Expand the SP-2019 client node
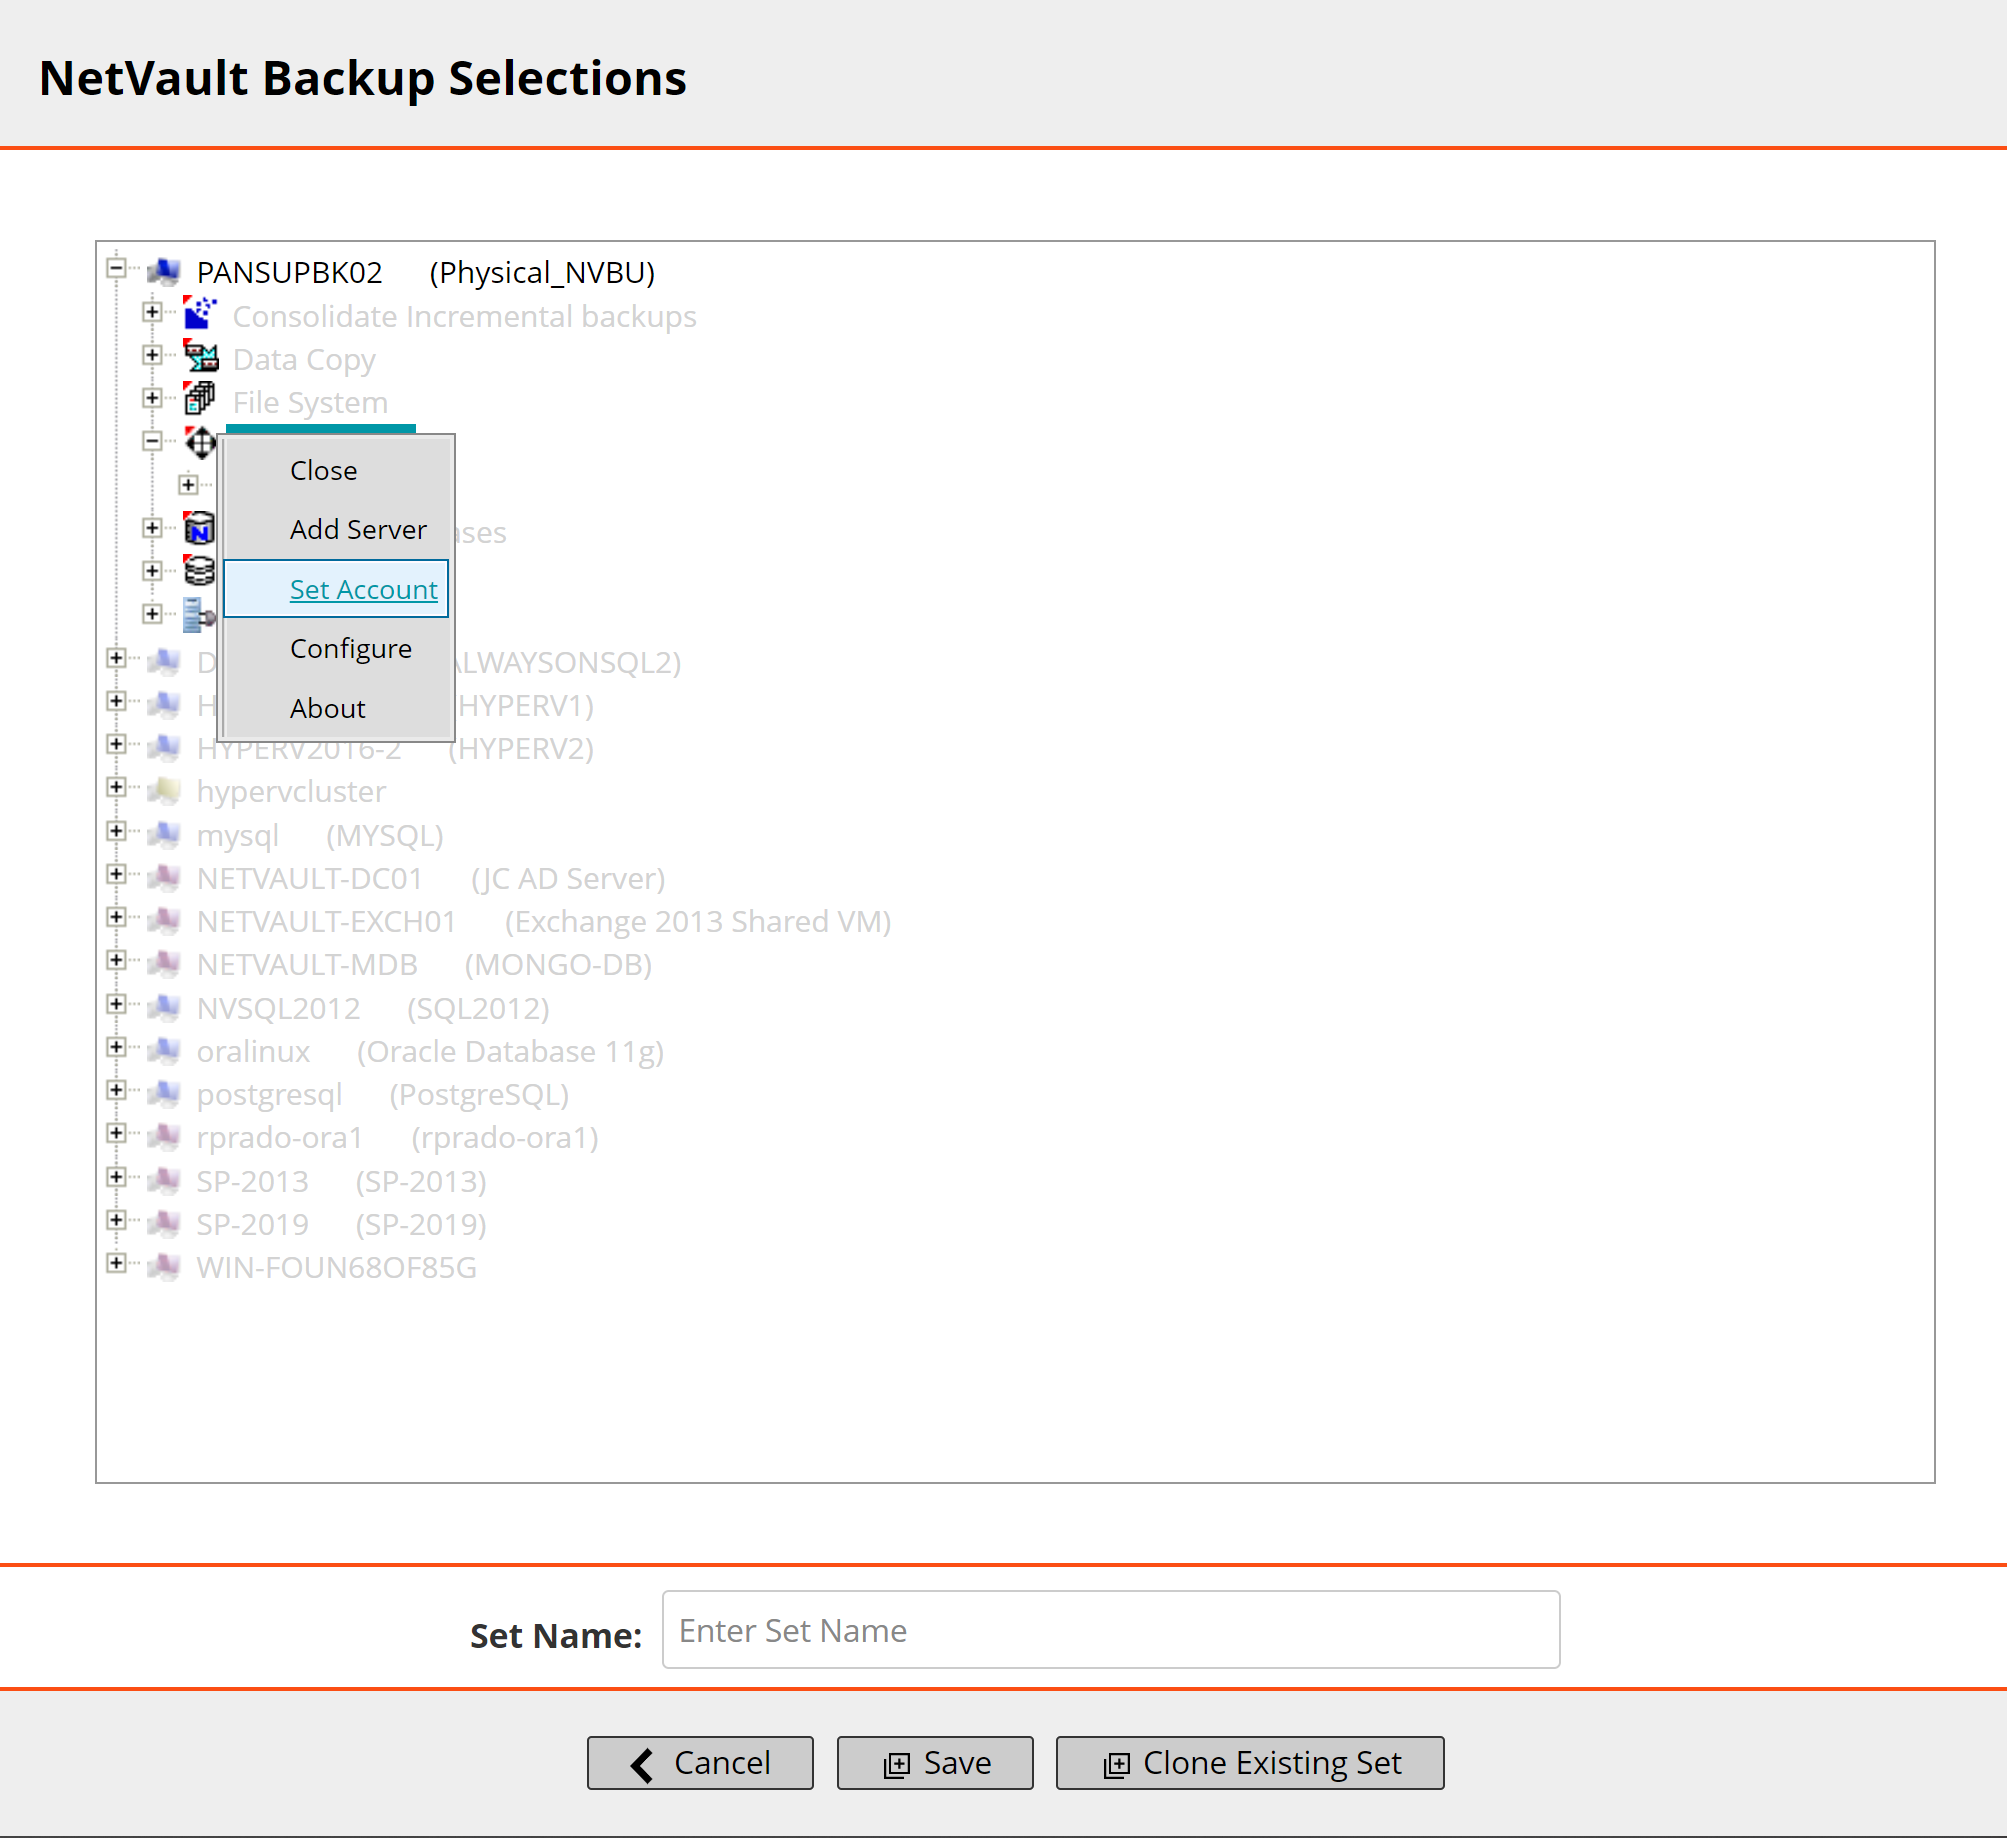 click(x=116, y=1220)
